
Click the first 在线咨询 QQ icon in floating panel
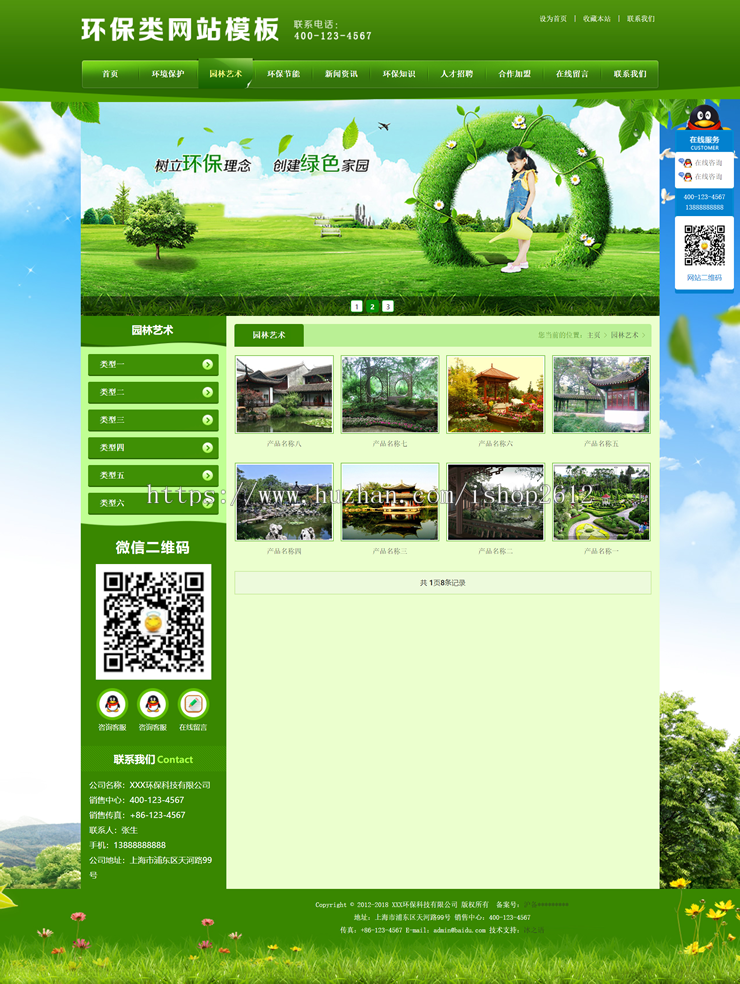(x=687, y=162)
